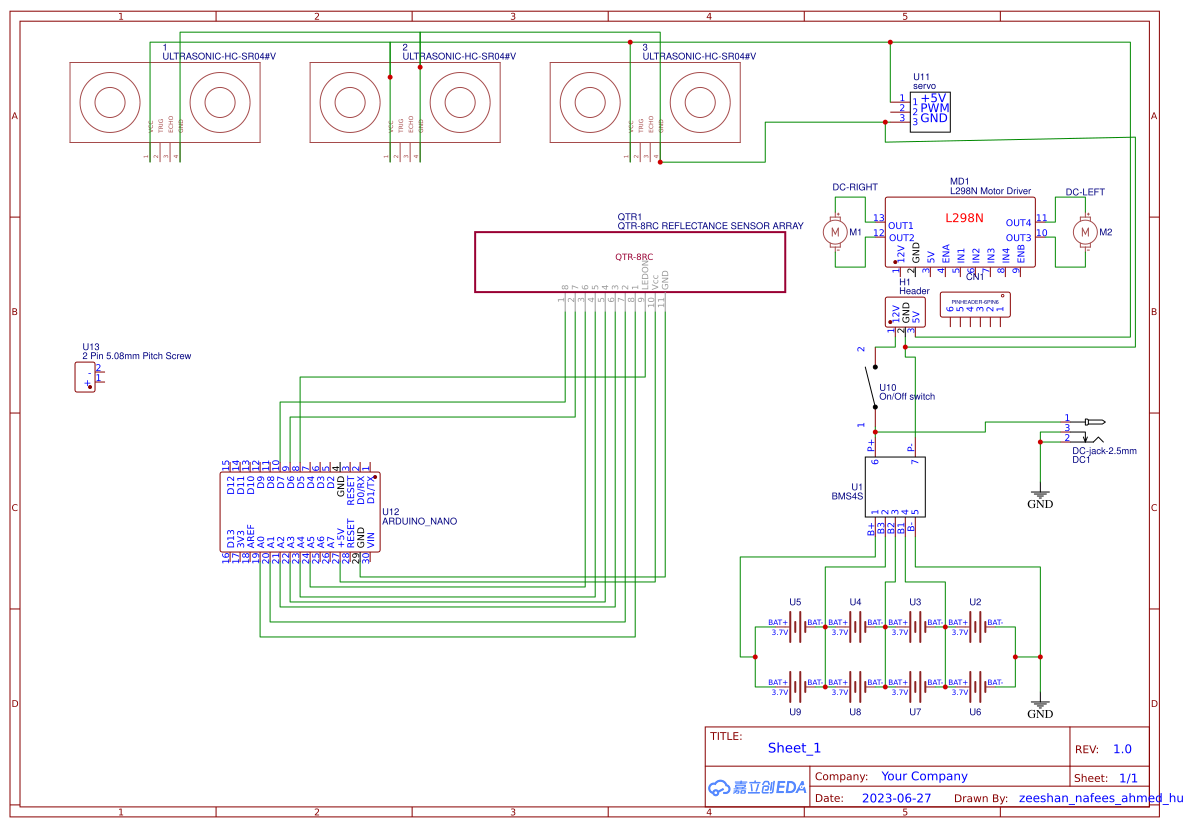Image resolution: width=1197 pixels, height=827 pixels.
Task: Click the "ARDUINO_NANO" label
Action: point(419,522)
